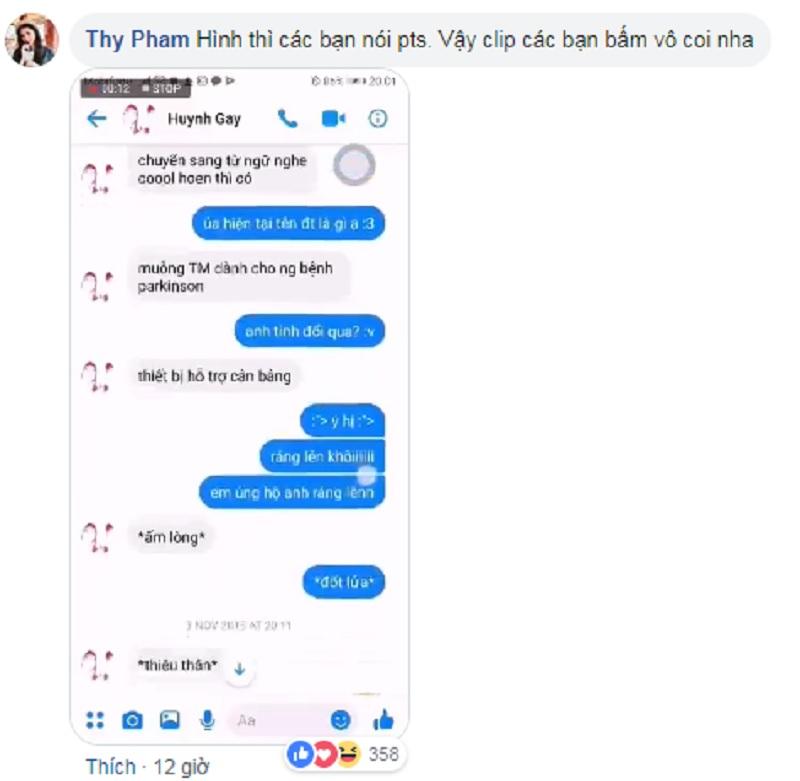
Task: Tap the floating gray chat head circle
Action: click(354, 165)
